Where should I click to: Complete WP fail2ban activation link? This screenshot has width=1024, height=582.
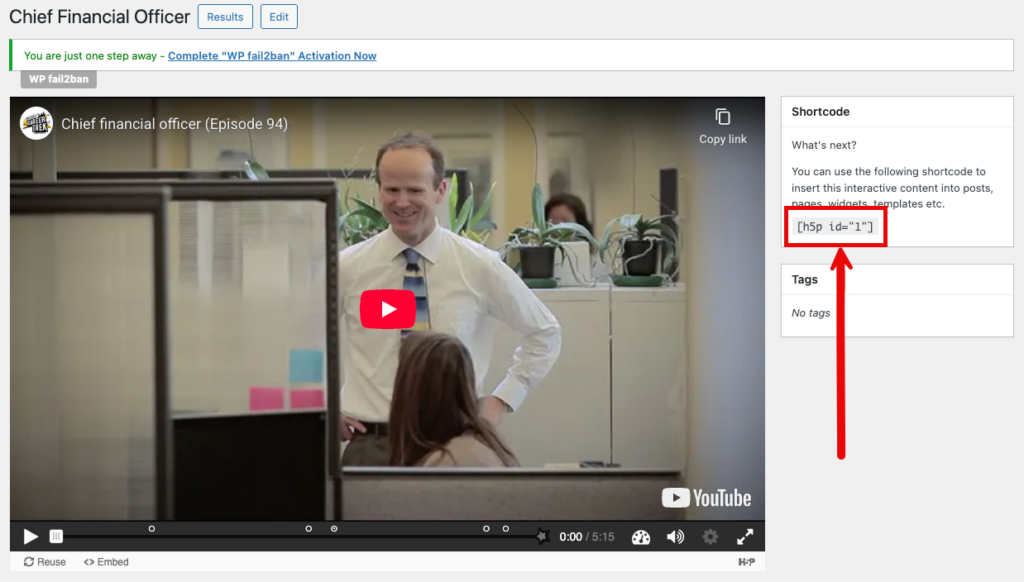[272, 56]
